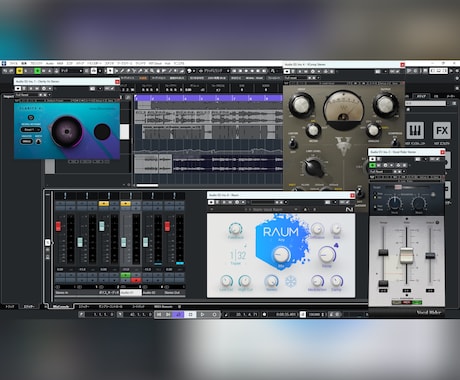This screenshot has width=460, height=380.
Task: Flip VComp's left toggle switch under Input
Action: [293, 144]
